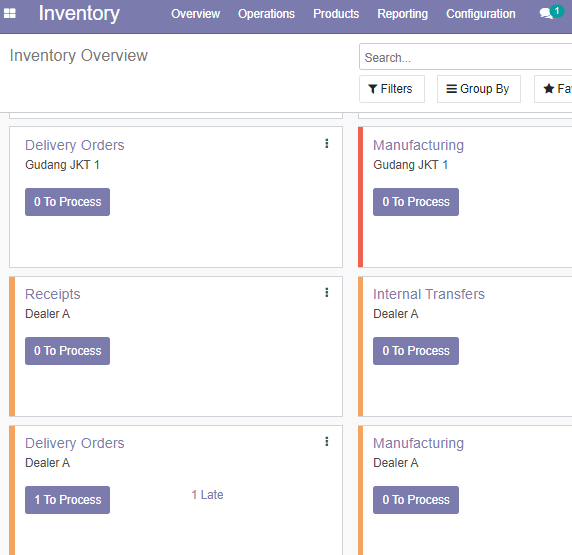
Task: Open the Reporting menu
Action: pos(402,14)
